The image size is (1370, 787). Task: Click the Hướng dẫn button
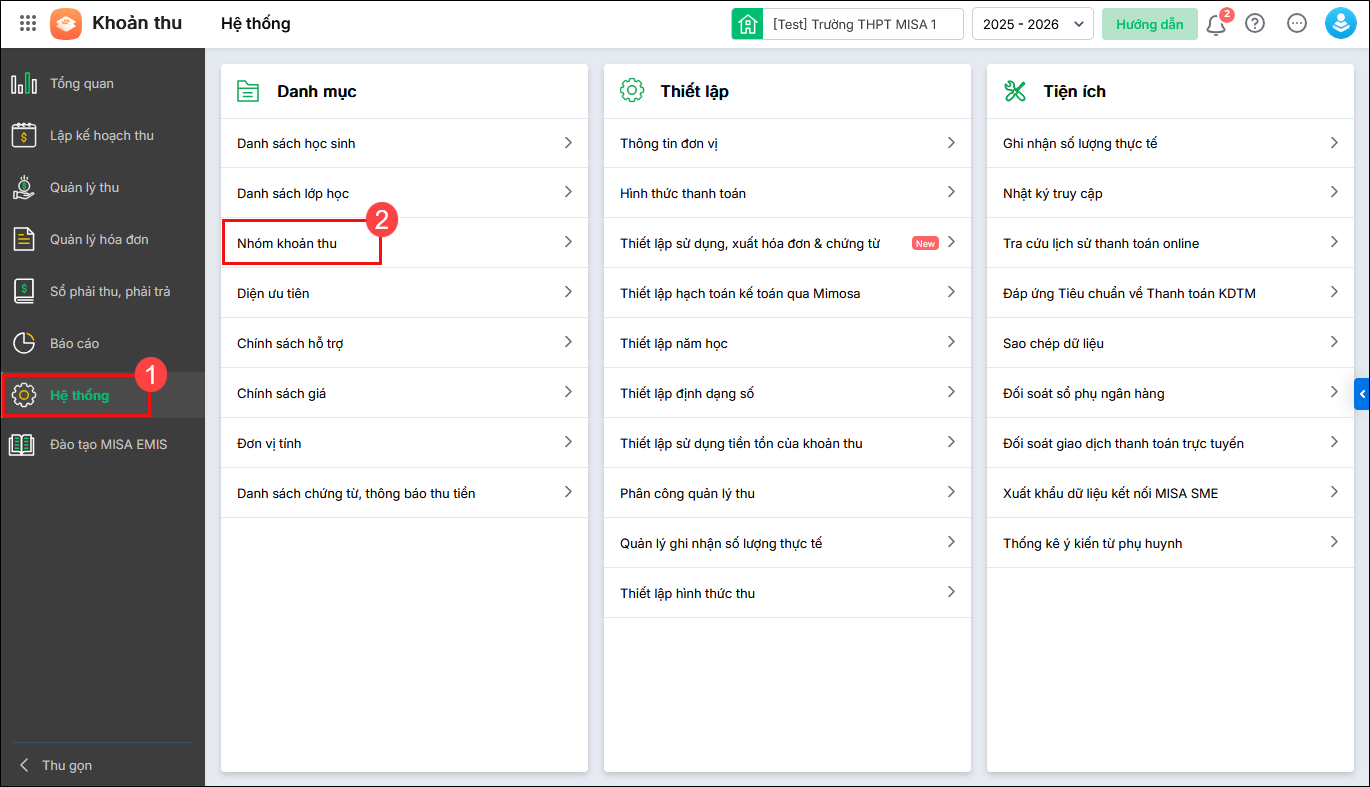1149,24
